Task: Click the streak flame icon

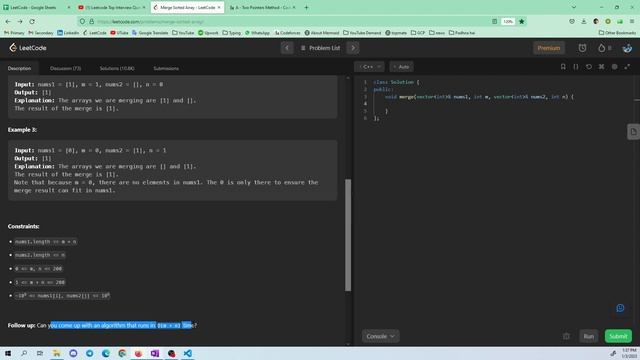Action: 602,48
